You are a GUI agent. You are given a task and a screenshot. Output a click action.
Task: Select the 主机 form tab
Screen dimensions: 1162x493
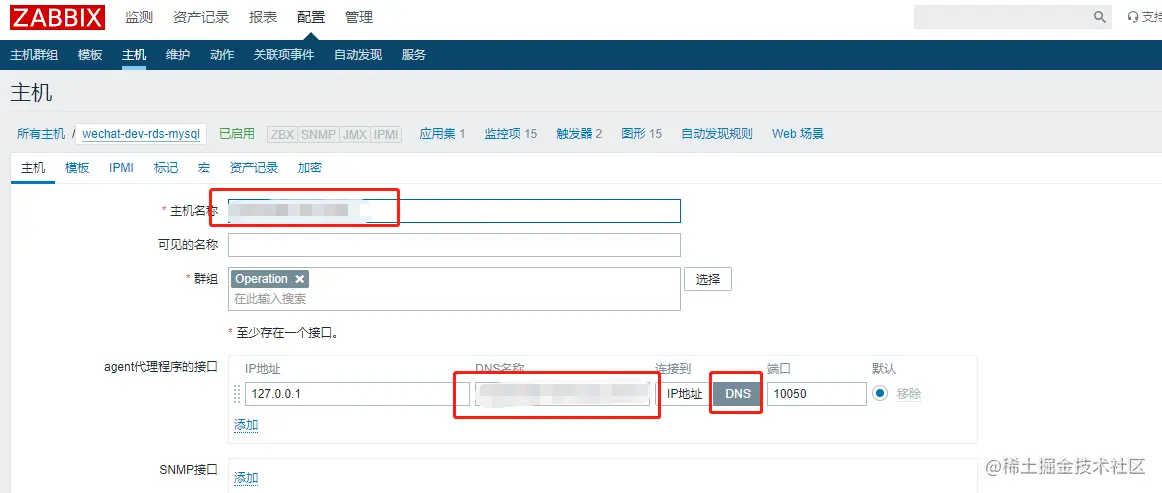pos(33,168)
